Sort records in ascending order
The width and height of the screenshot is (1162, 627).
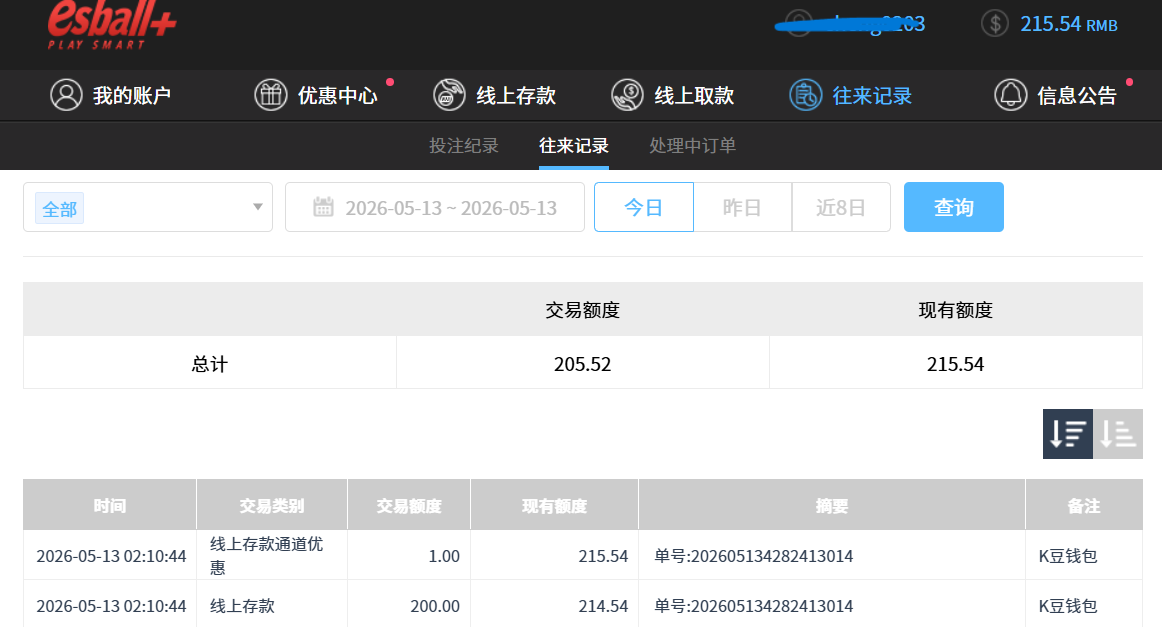1118,434
